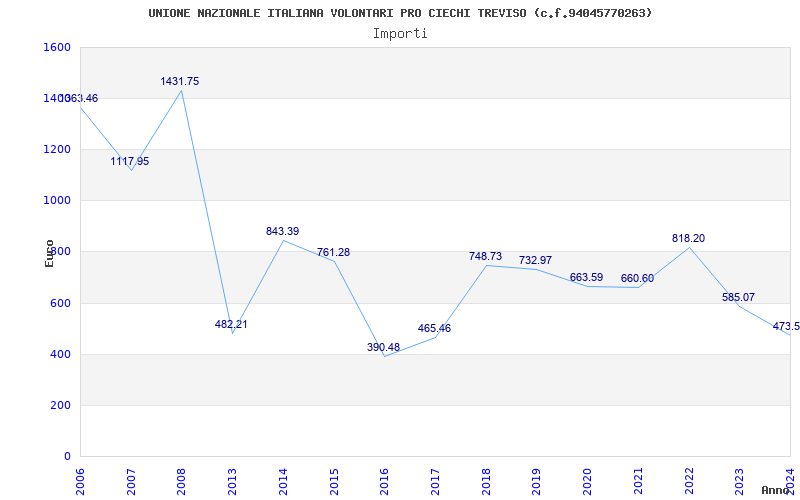
Task: Select the 843.39 value above 2014
Action: [x=282, y=231]
